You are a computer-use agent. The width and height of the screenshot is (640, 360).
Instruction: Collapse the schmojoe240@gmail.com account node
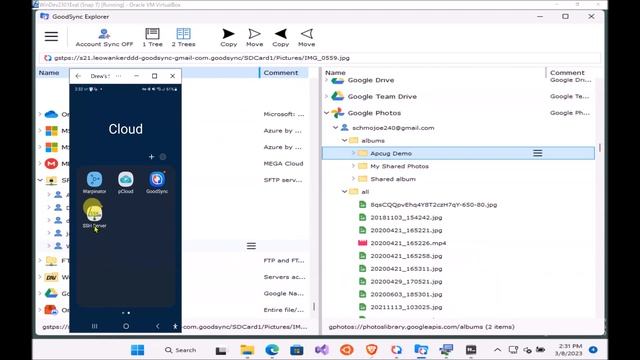click(x=335, y=128)
